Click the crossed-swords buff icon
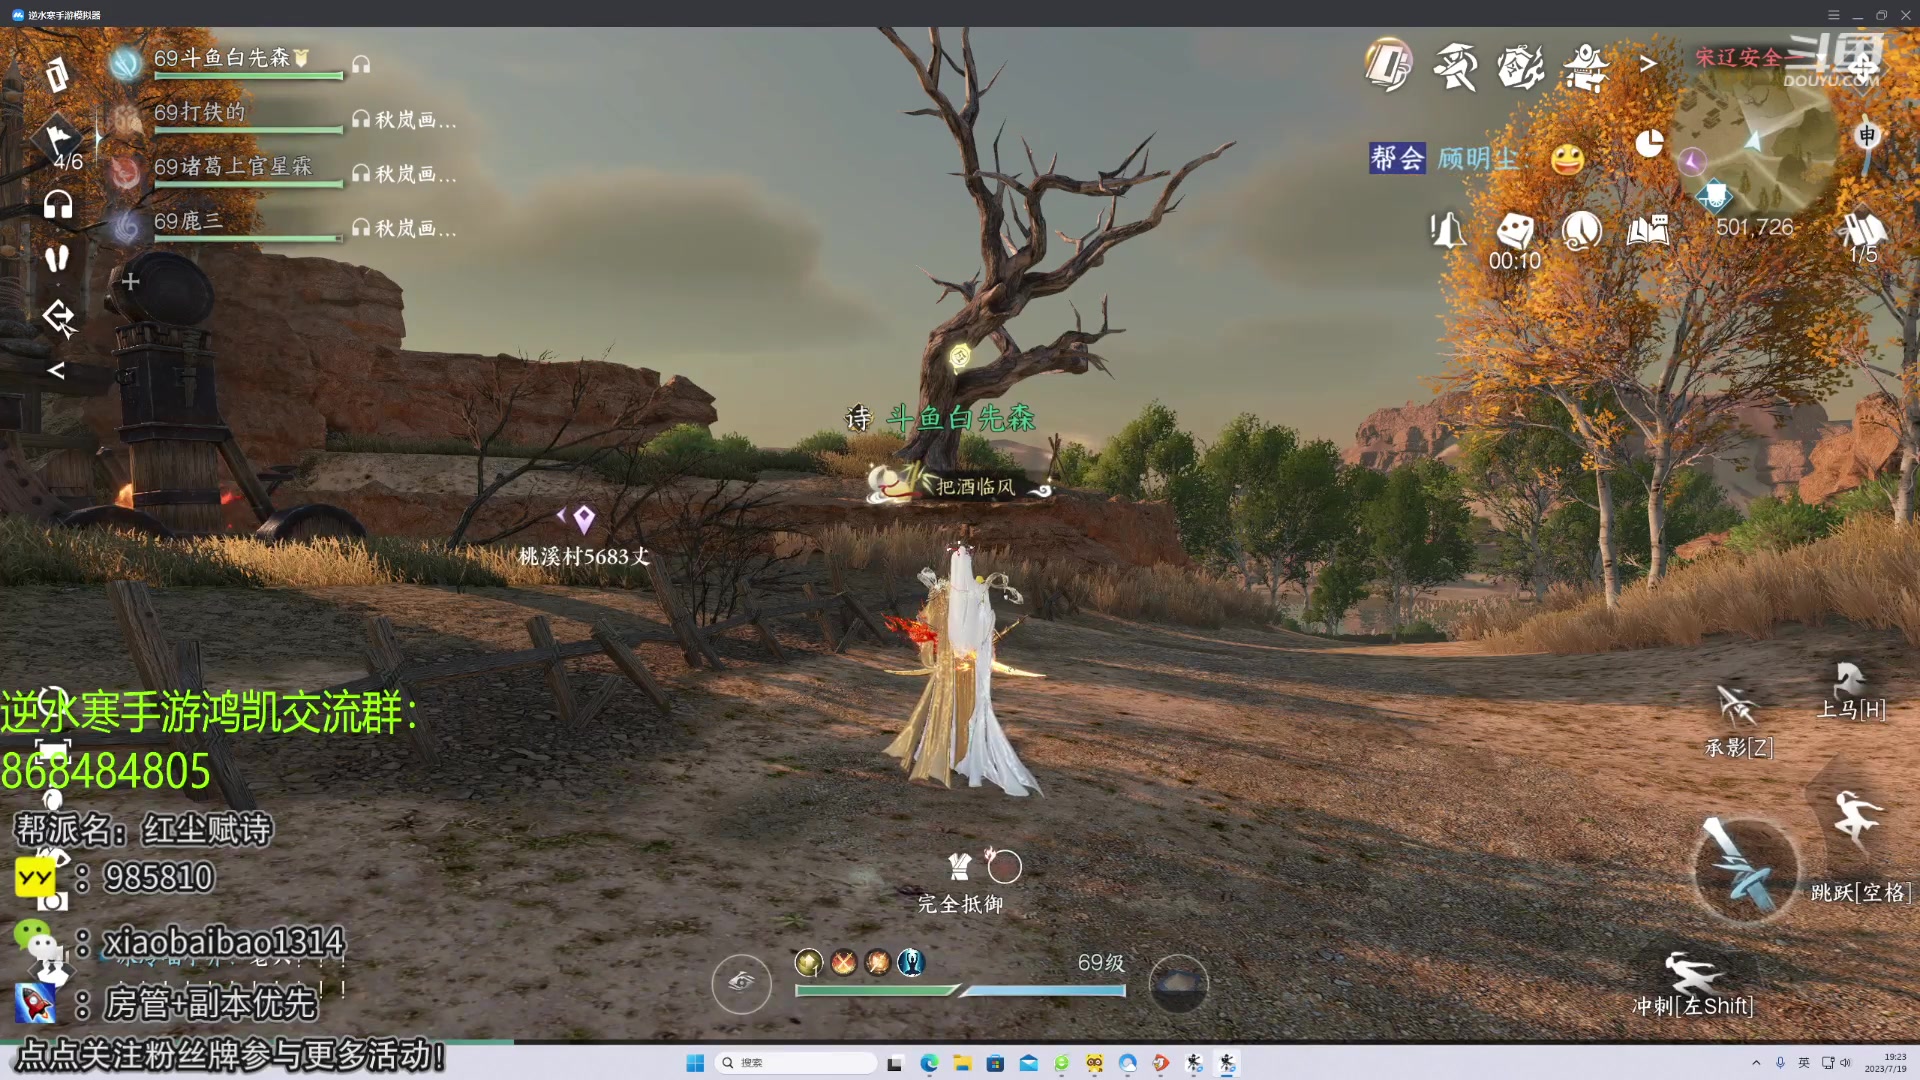The image size is (1920, 1080). coord(844,963)
